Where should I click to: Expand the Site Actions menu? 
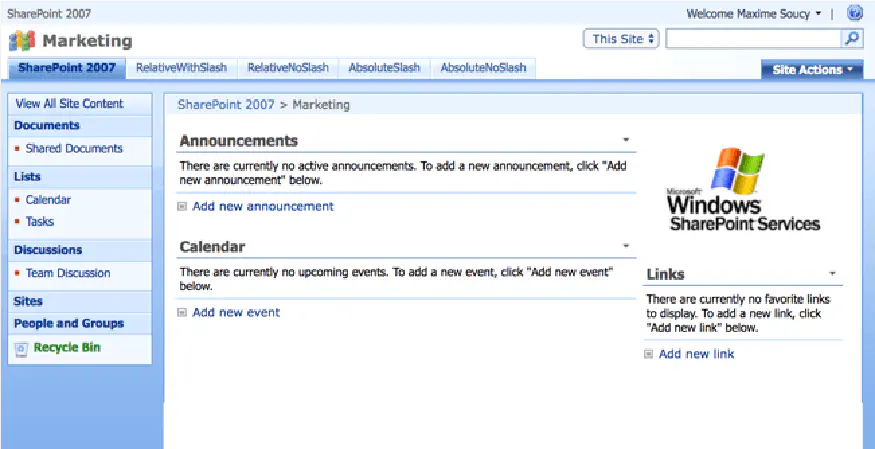811,70
